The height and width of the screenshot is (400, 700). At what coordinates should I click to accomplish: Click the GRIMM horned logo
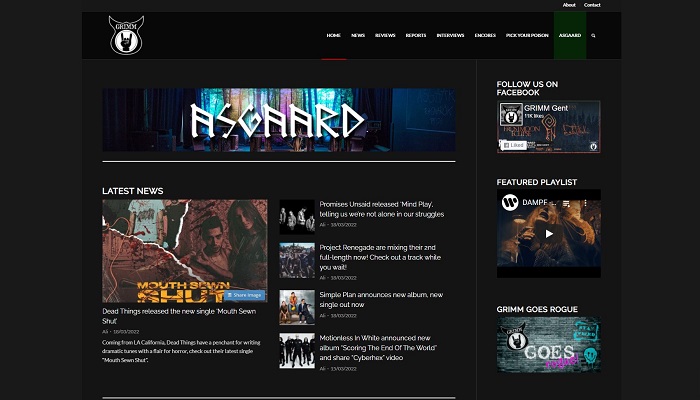click(x=126, y=35)
